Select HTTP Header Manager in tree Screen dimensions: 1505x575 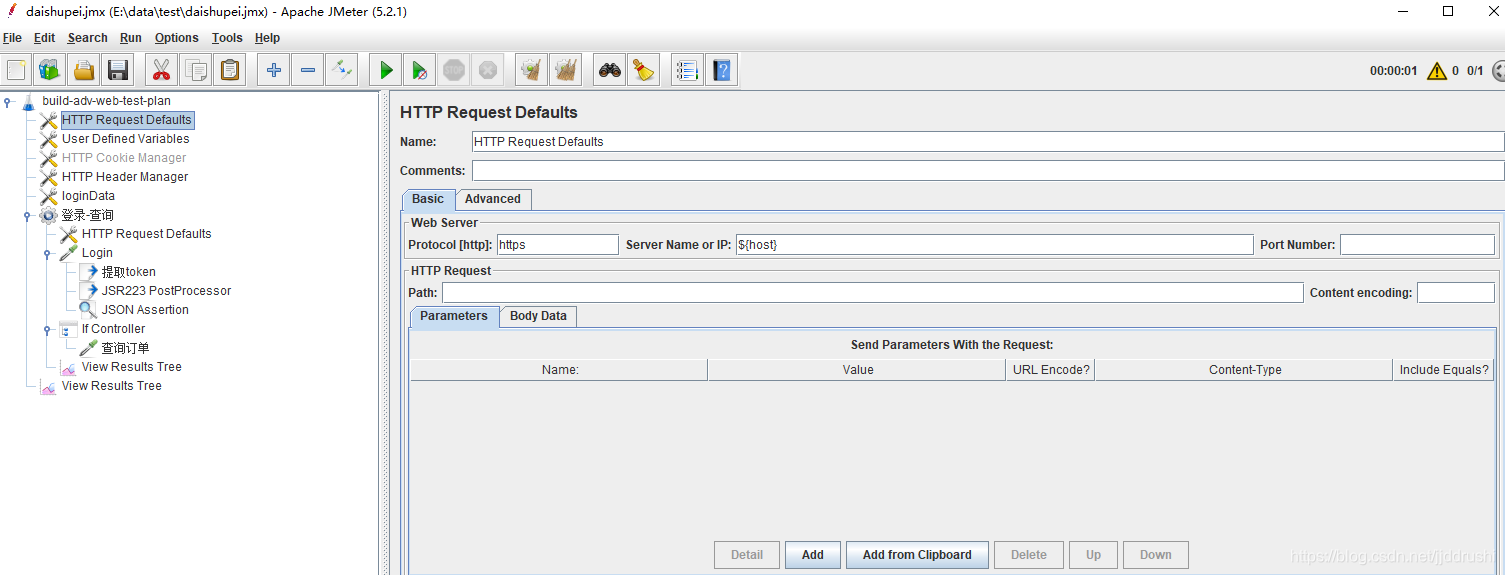(x=125, y=177)
